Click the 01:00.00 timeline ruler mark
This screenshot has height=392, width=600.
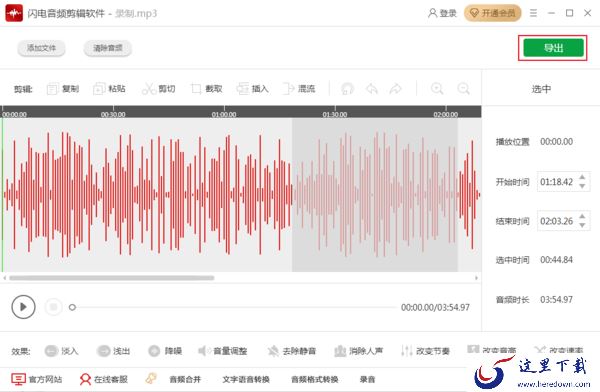click(x=224, y=114)
